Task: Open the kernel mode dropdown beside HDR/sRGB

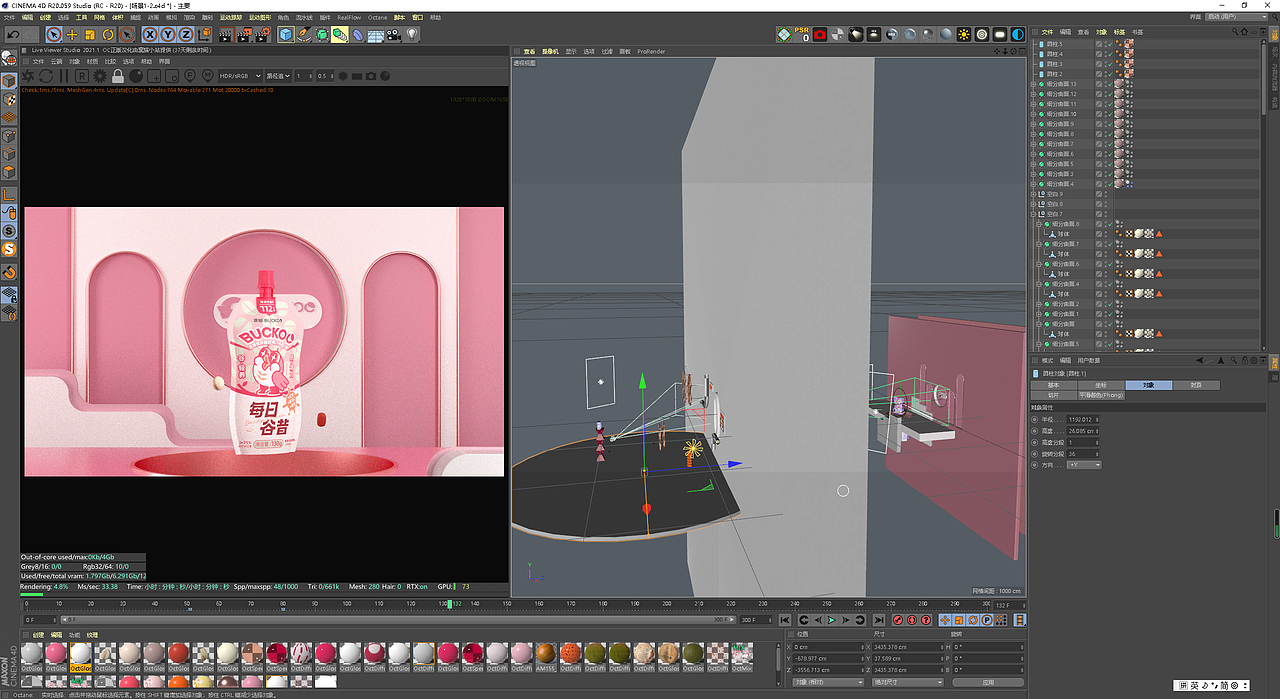Action: click(278, 76)
